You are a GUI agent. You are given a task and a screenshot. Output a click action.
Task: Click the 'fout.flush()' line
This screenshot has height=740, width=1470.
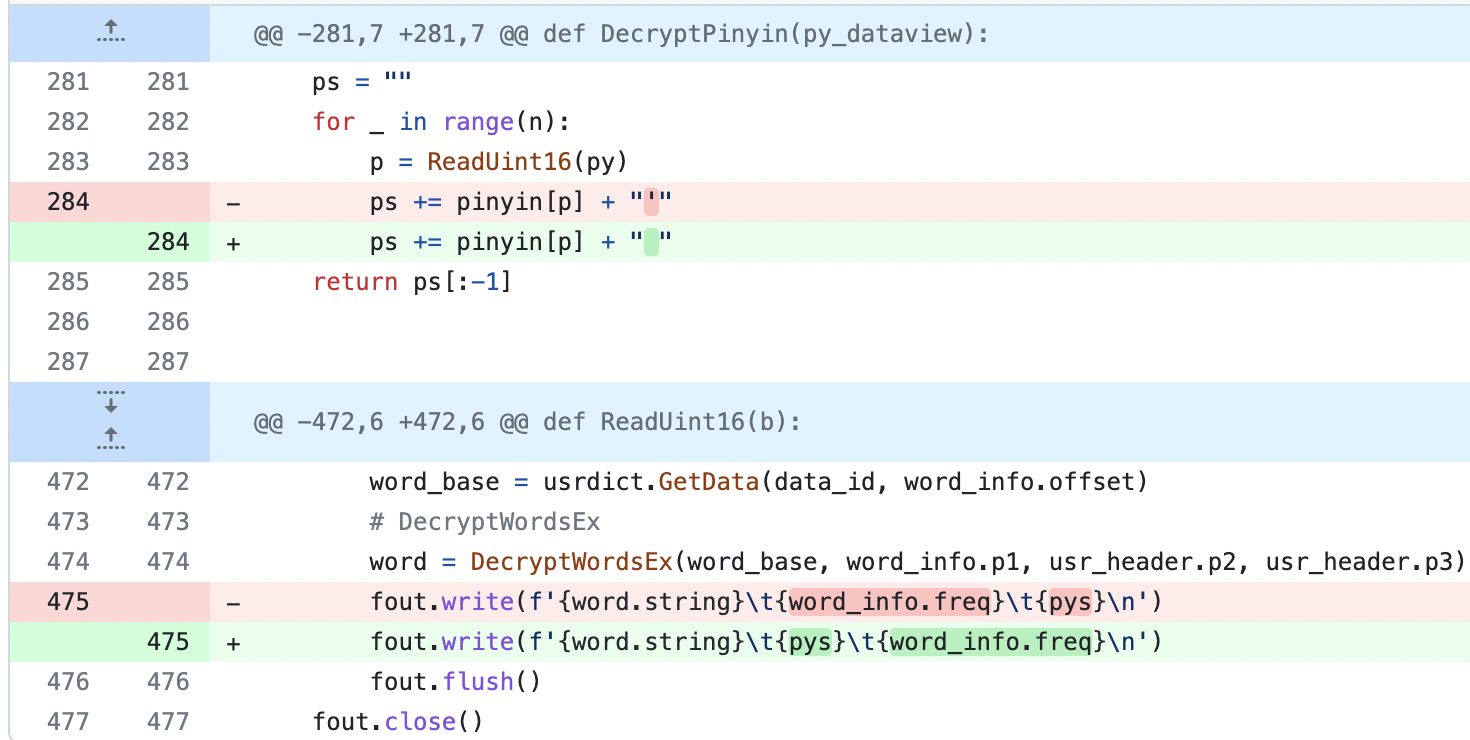(x=455, y=682)
